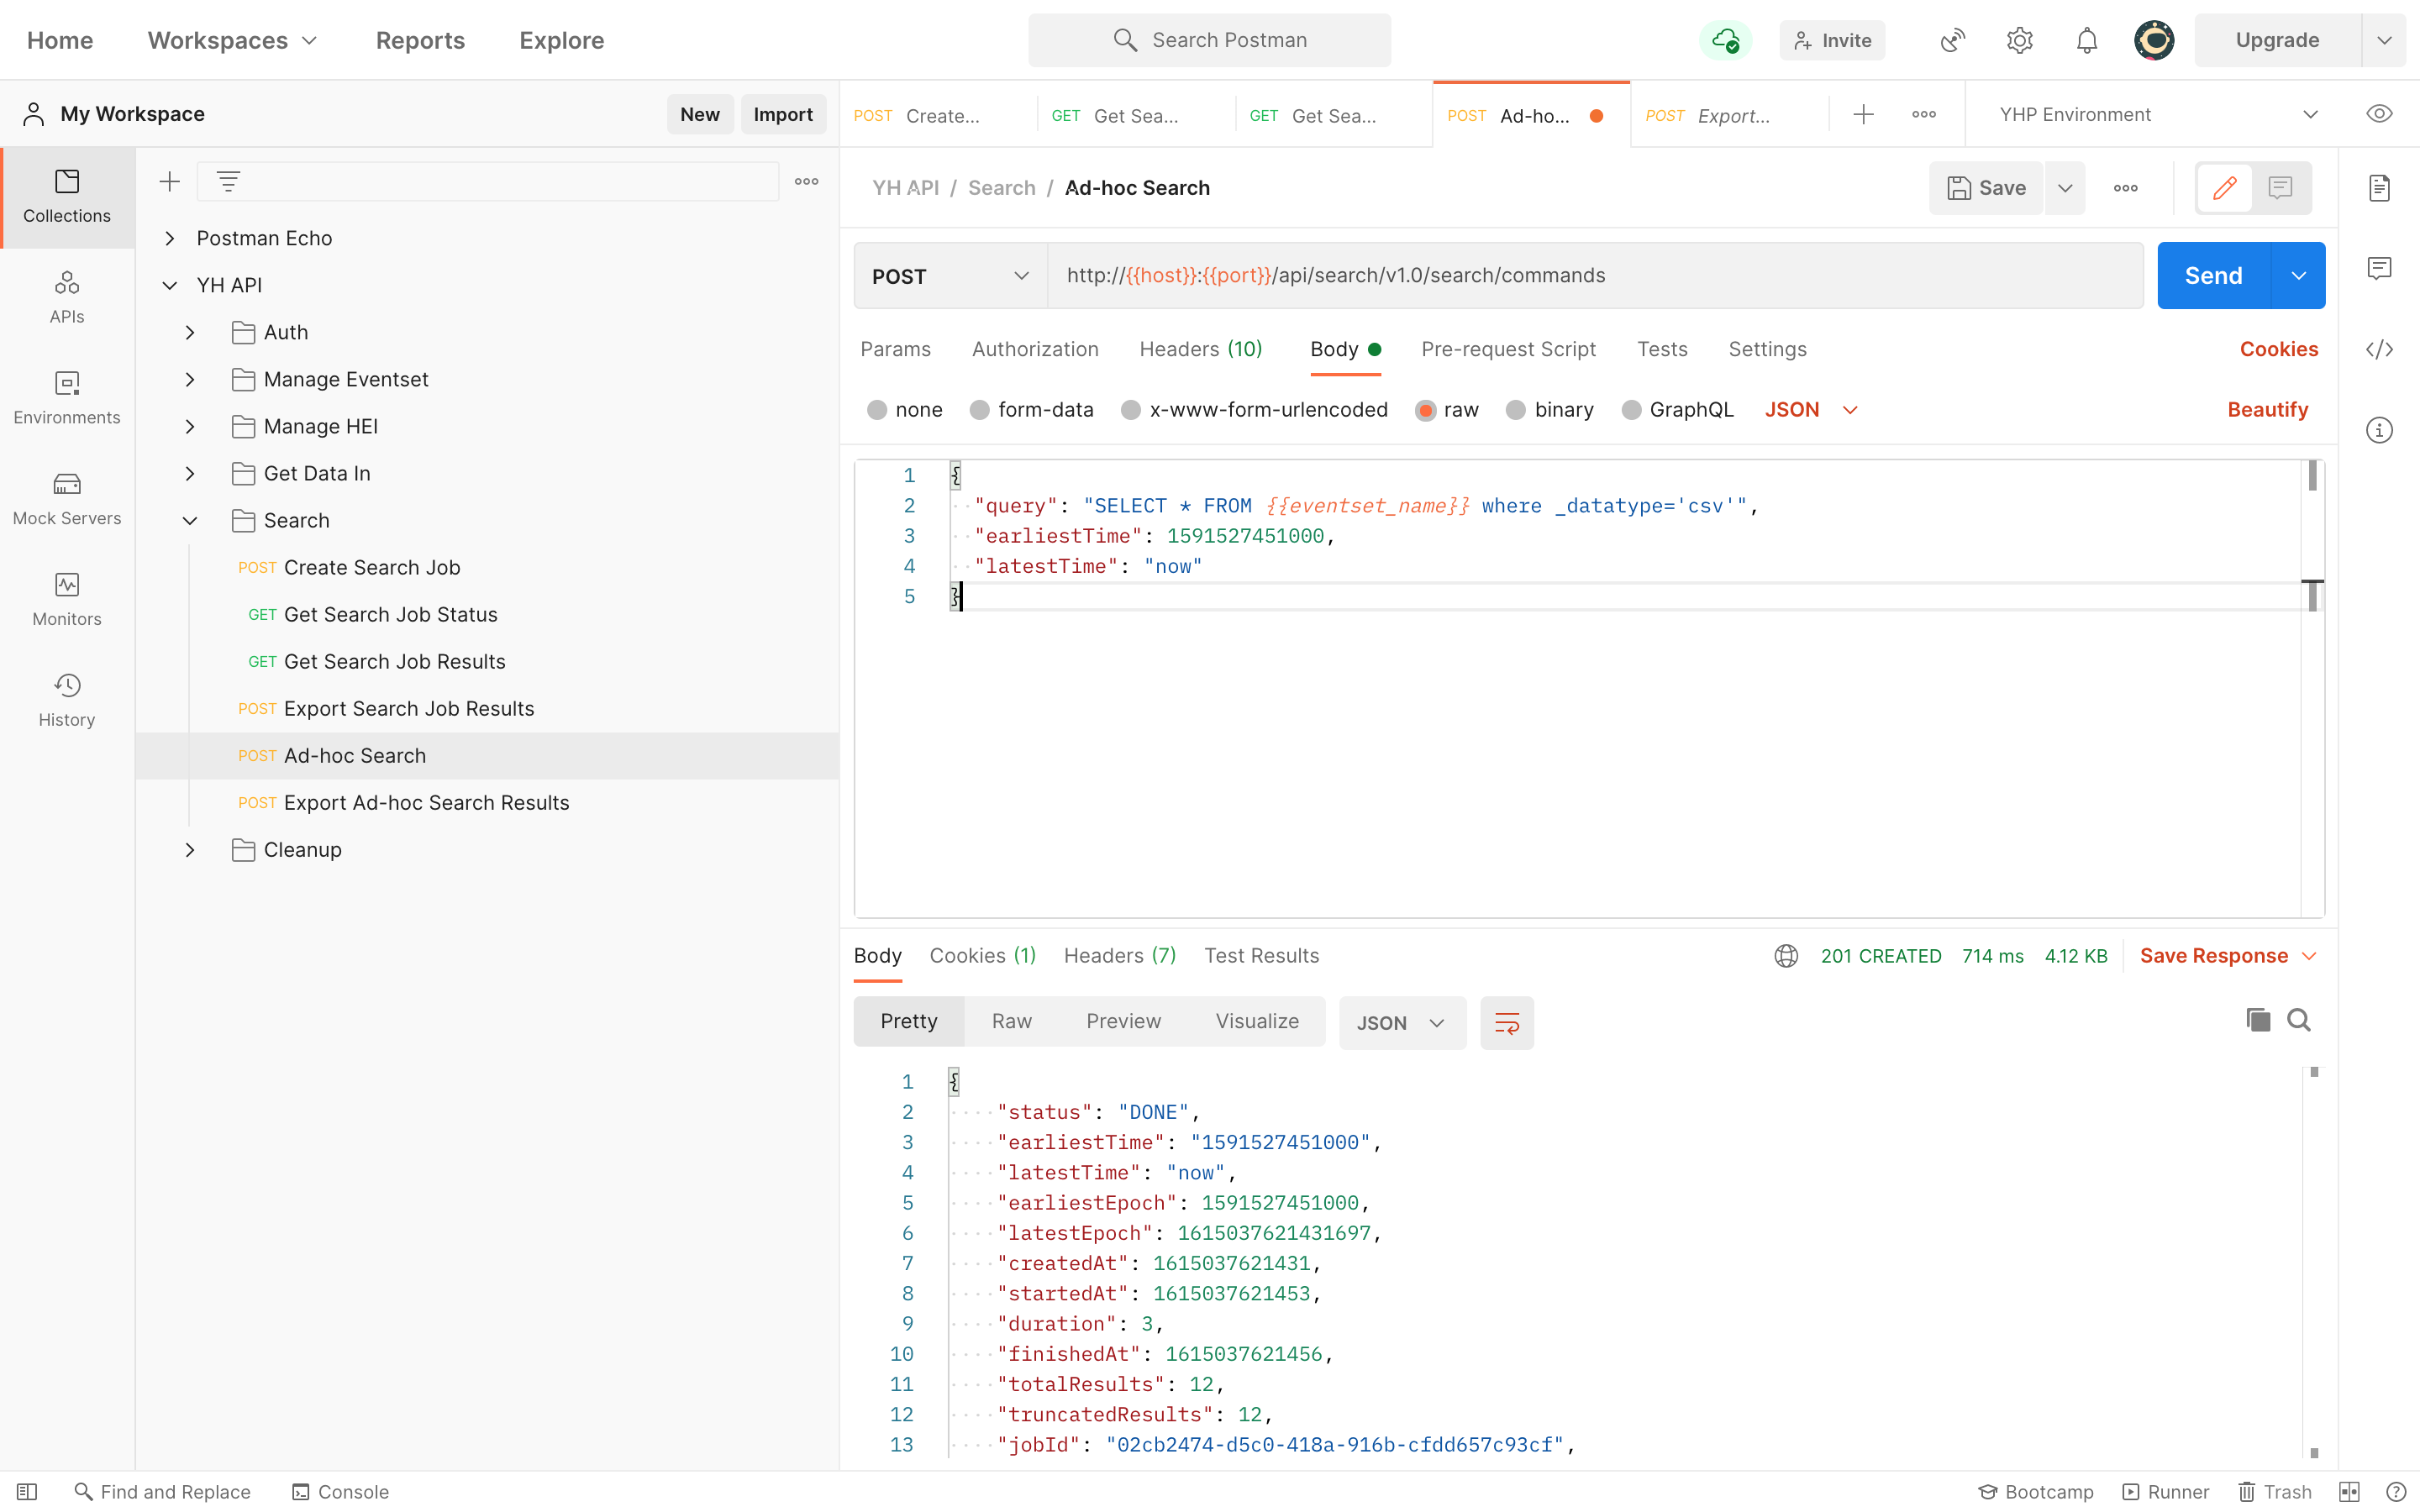Click the Upgrade button
Viewport: 2420px width, 1512px height.
[2277, 40]
